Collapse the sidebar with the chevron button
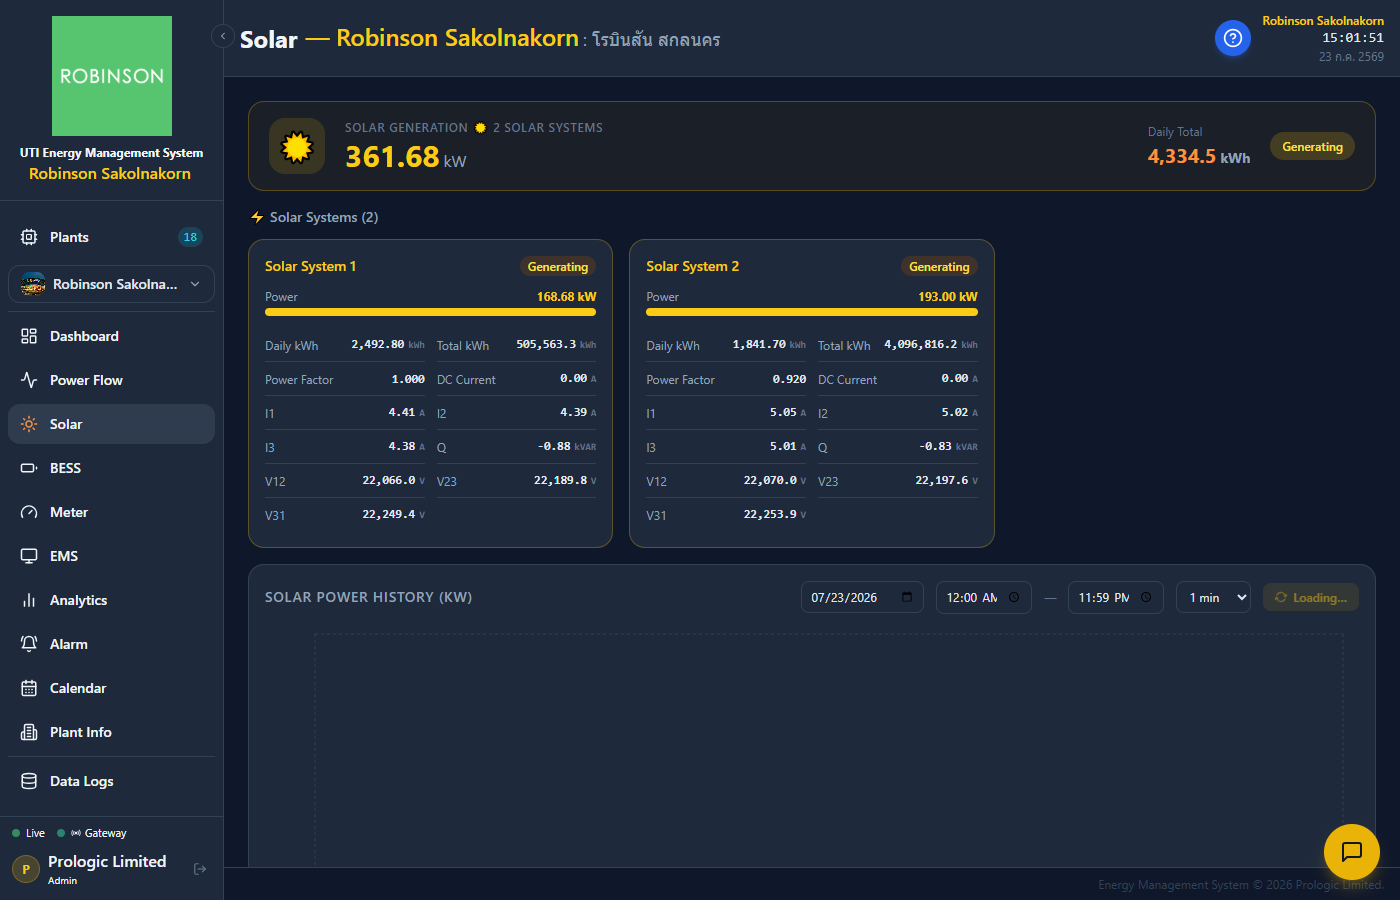 223,36
